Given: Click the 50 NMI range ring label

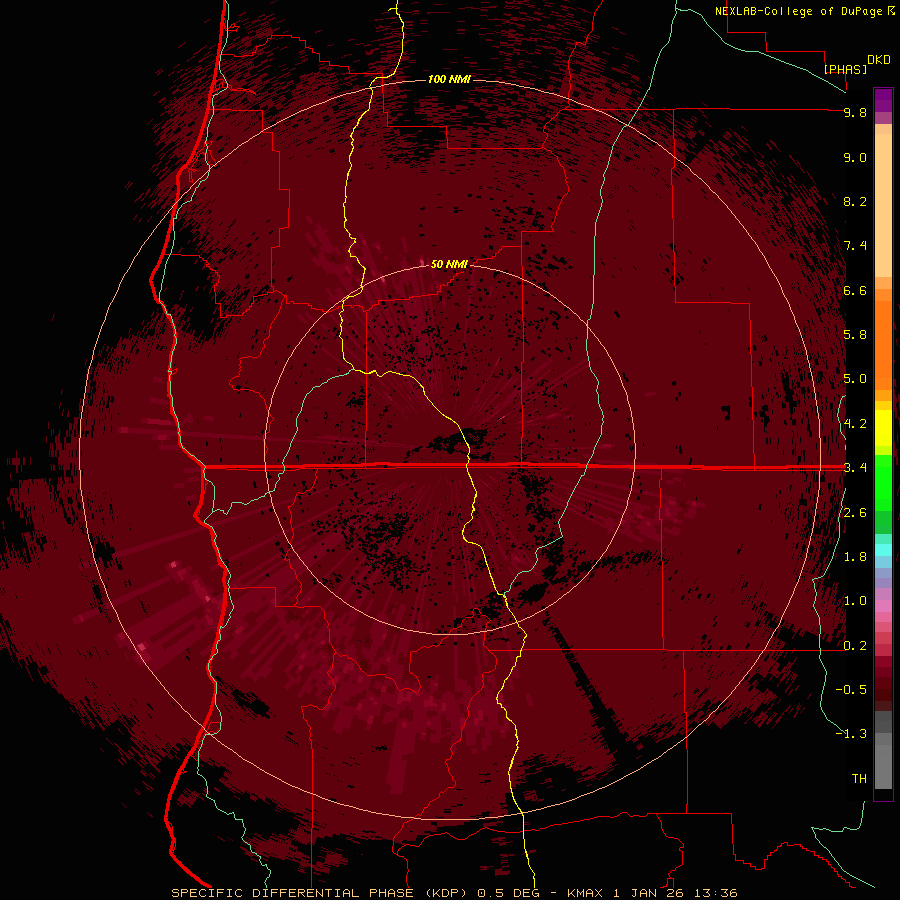Looking at the screenshot, I should (x=449, y=264).
